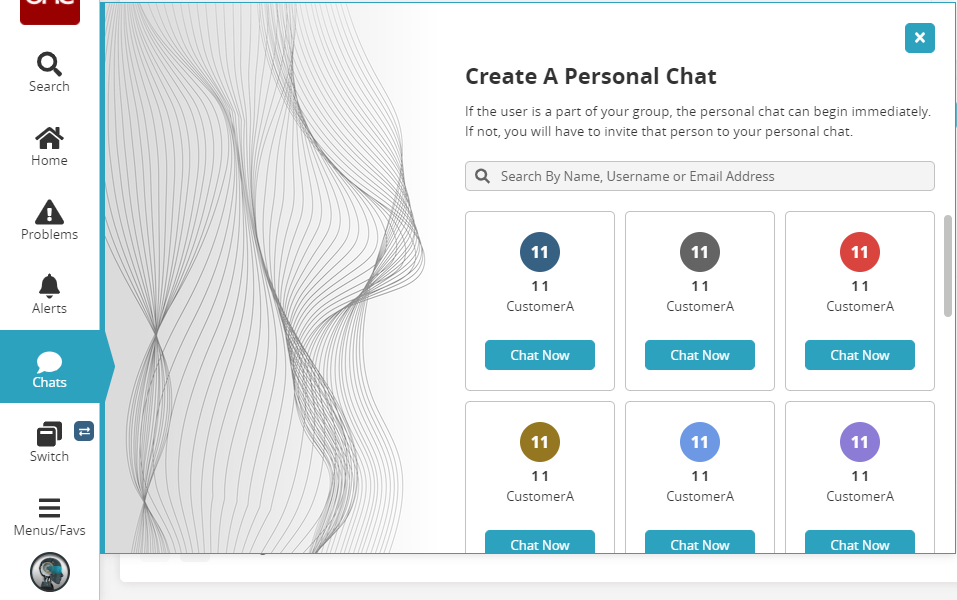Select the purple 11 avatar
The height and width of the screenshot is (600, 957).
click(860, 442)
